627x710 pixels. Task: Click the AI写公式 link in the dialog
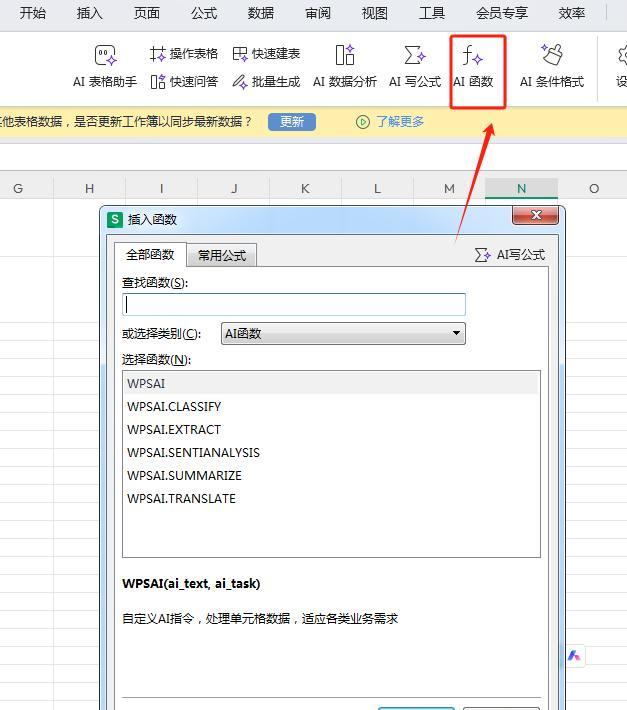[510, 255]
